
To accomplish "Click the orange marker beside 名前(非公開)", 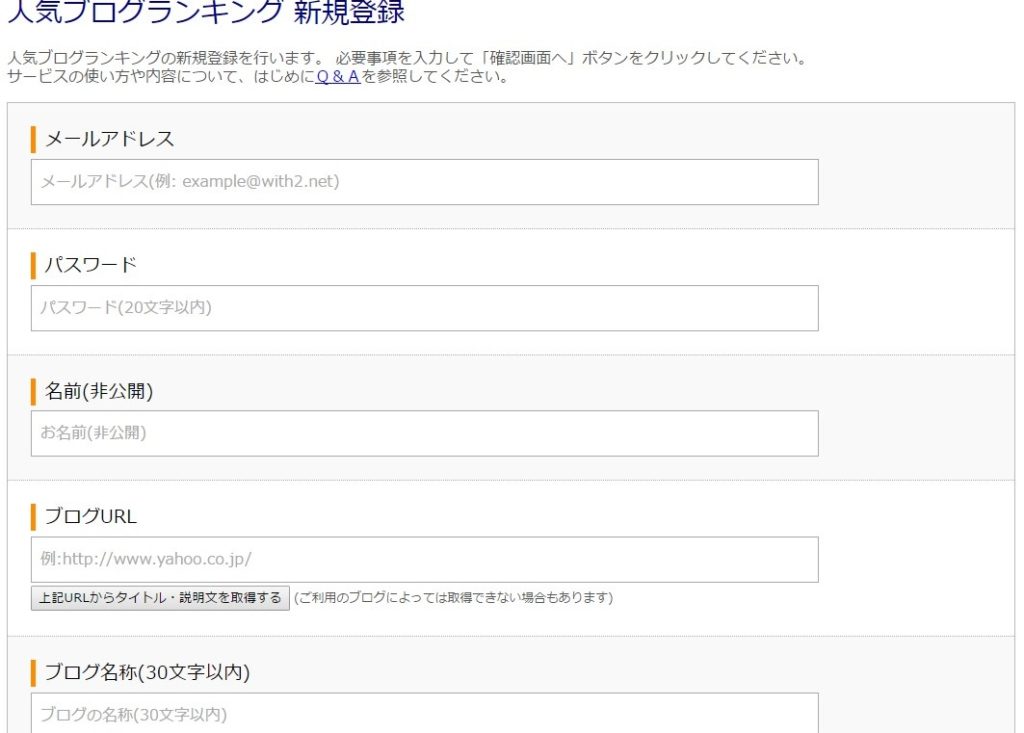I will coord(33,391).
